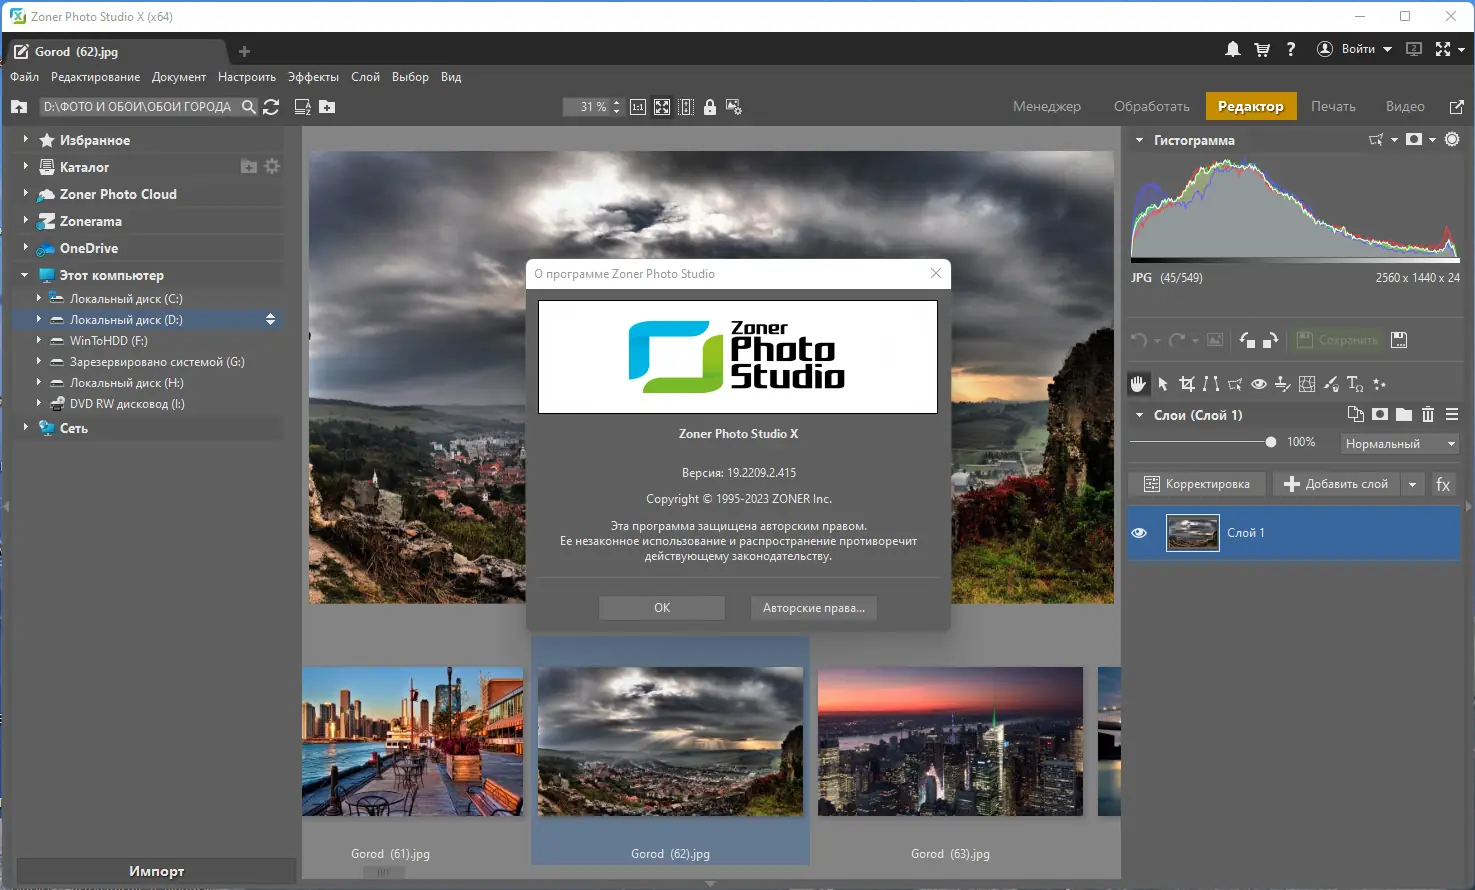
Task: Click the Корректировка button
Action: pyautogui.click(x=1197, y=484)
